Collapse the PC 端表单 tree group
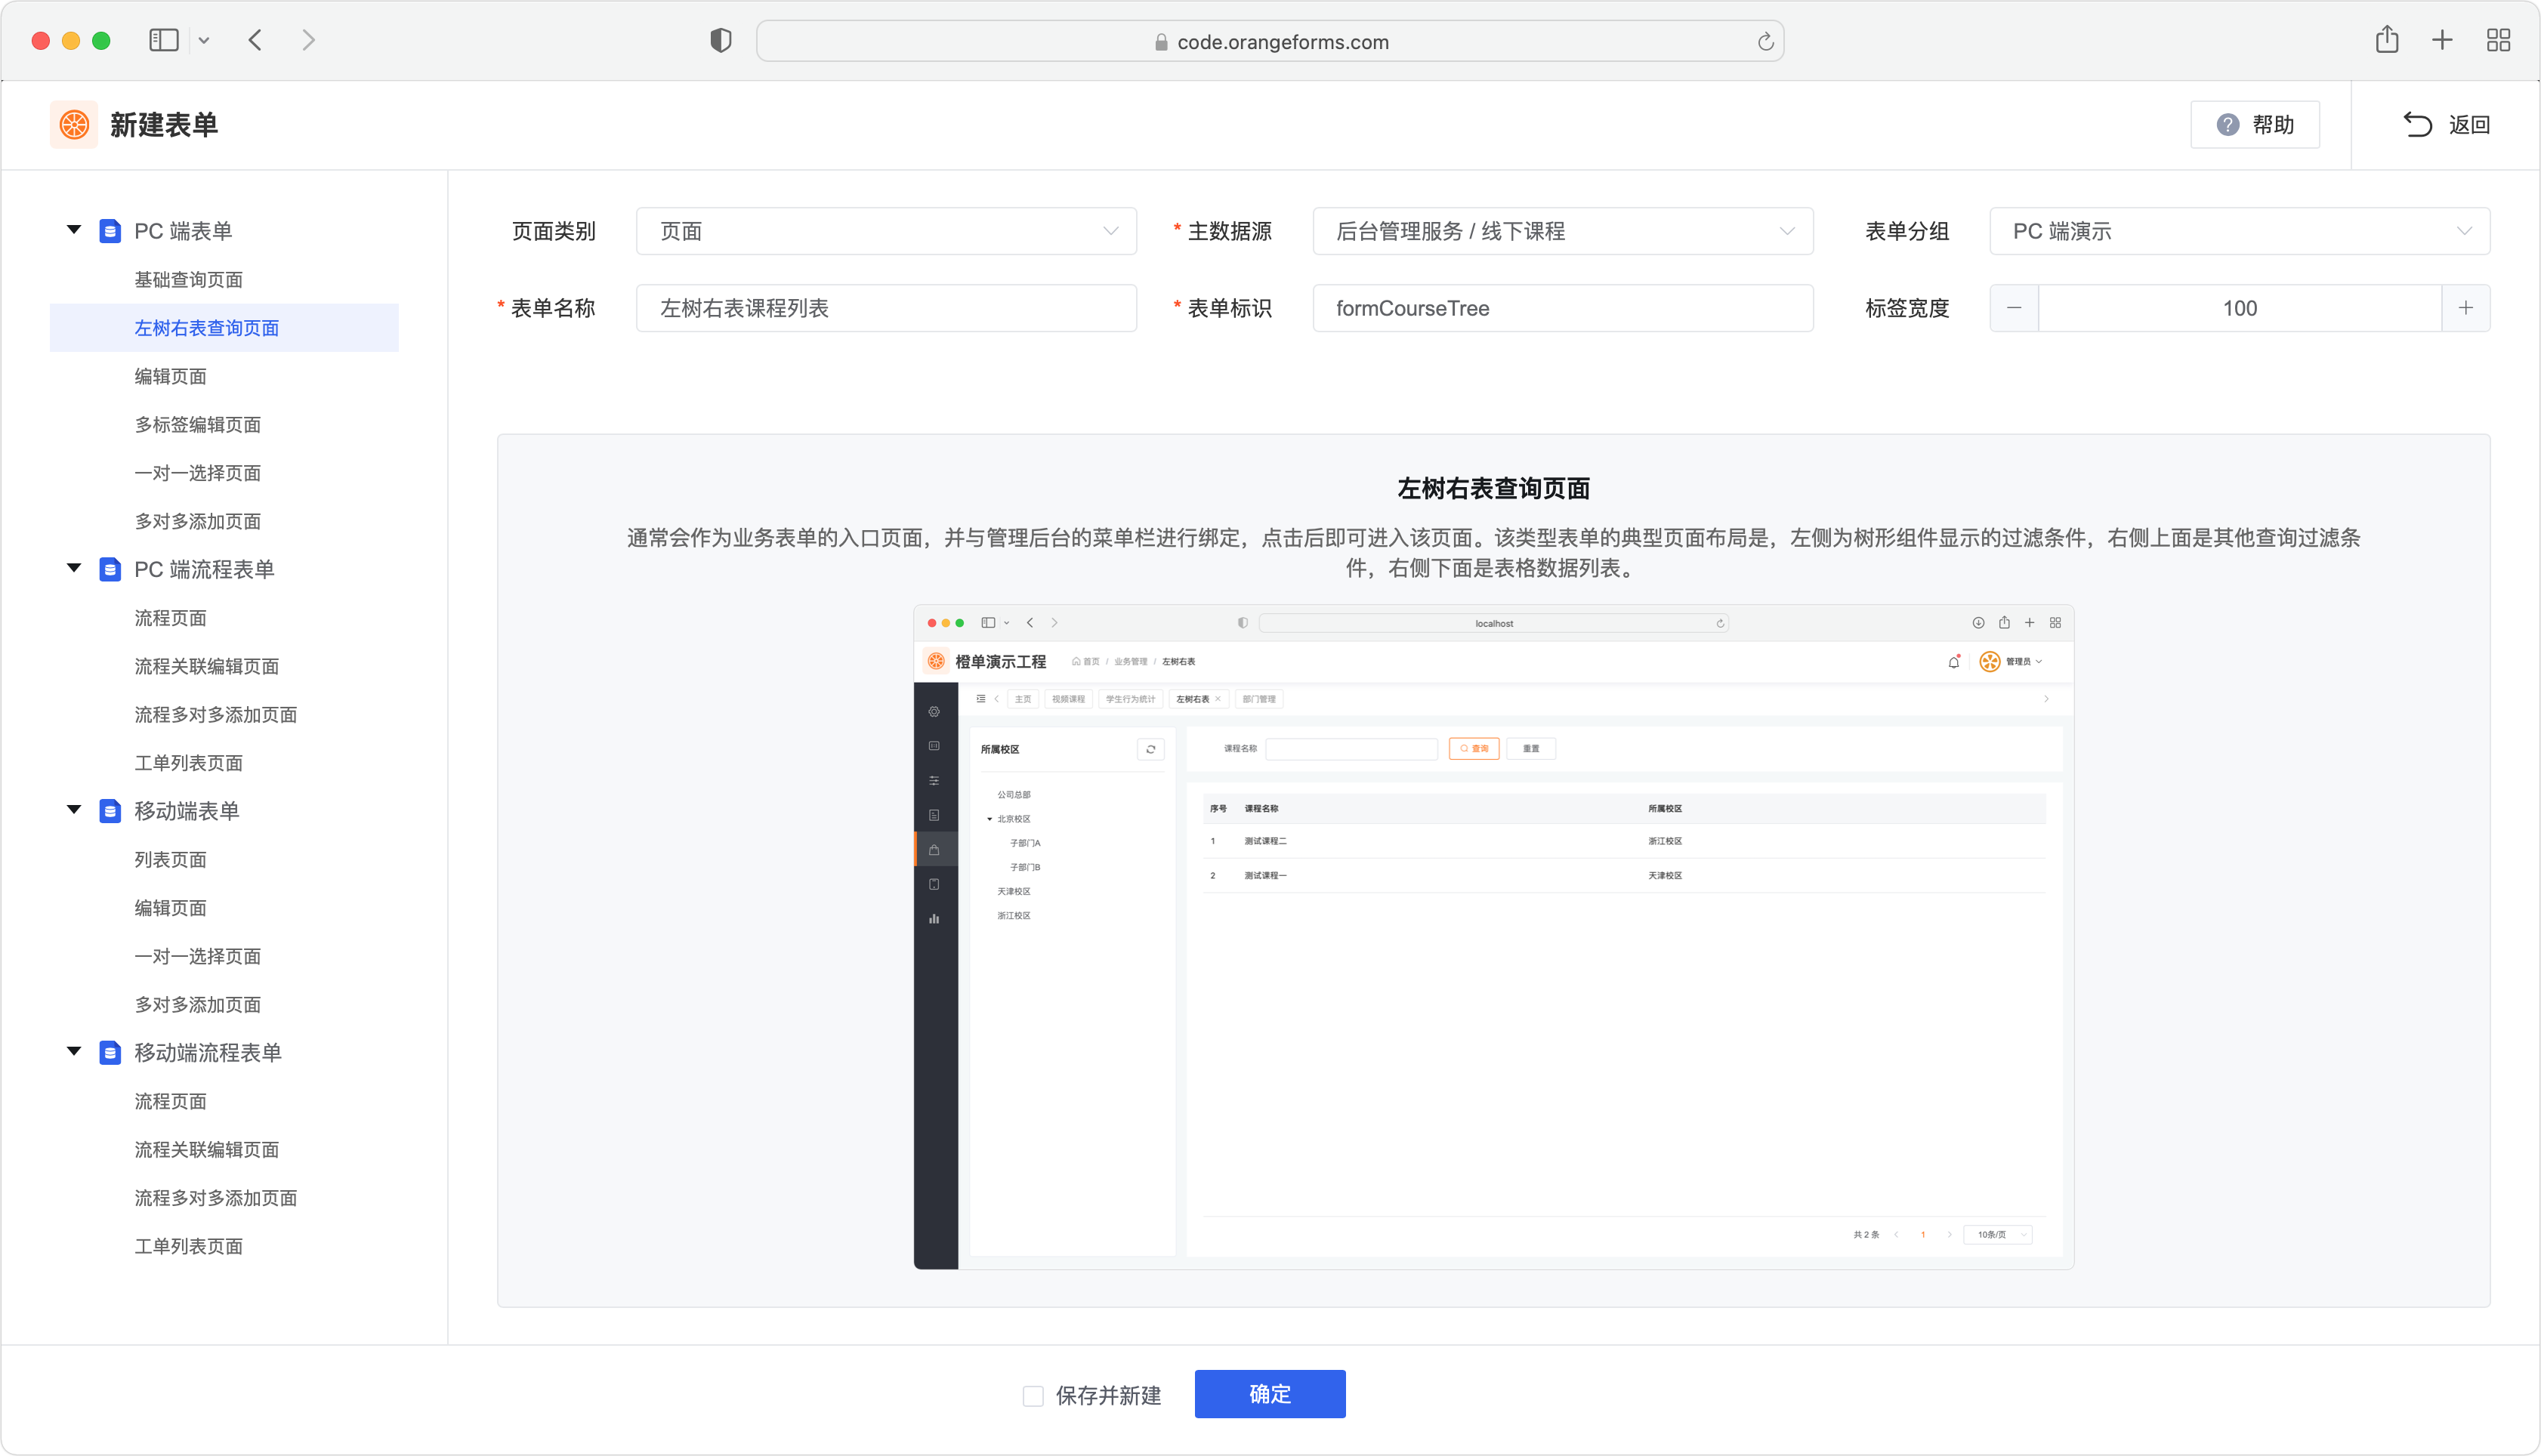 pos(74,230)
